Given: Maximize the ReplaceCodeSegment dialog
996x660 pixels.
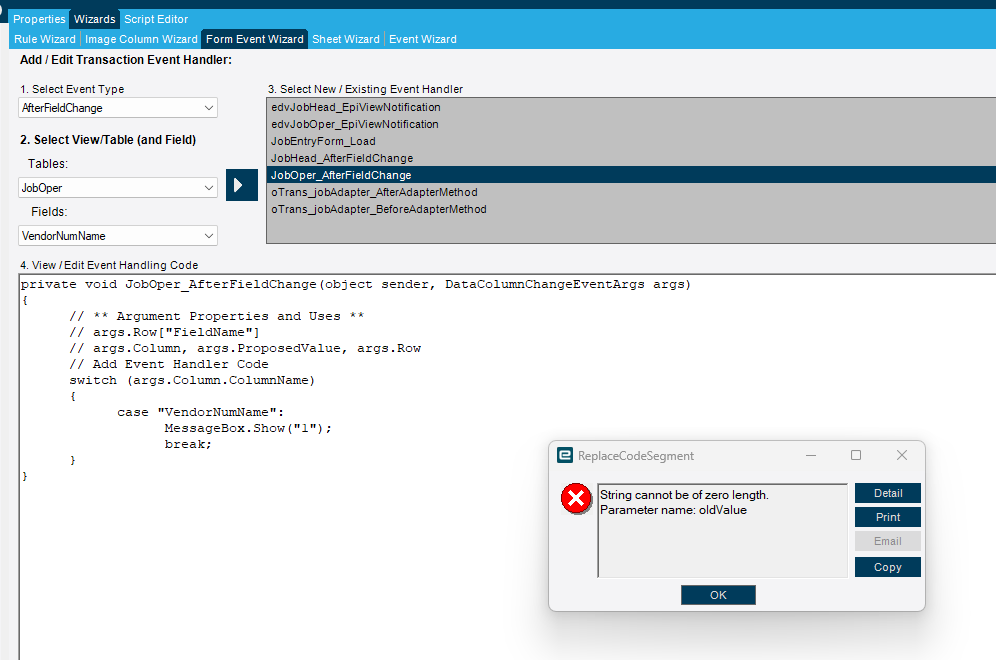Looking at the screenshot, I should pos(856,455).
